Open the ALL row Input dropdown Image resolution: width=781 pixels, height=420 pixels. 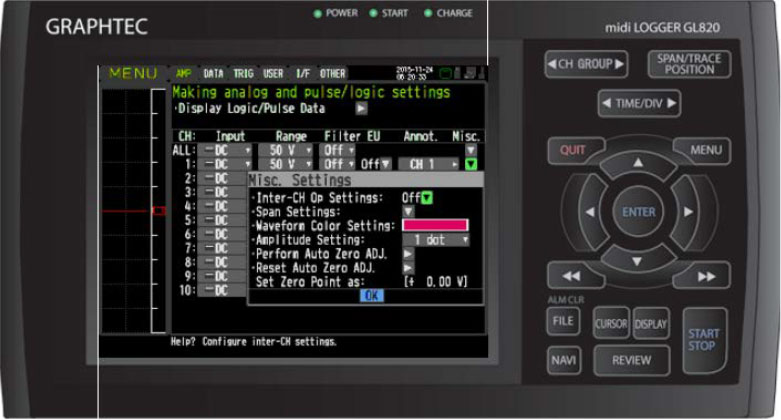[x=225, y=150]
